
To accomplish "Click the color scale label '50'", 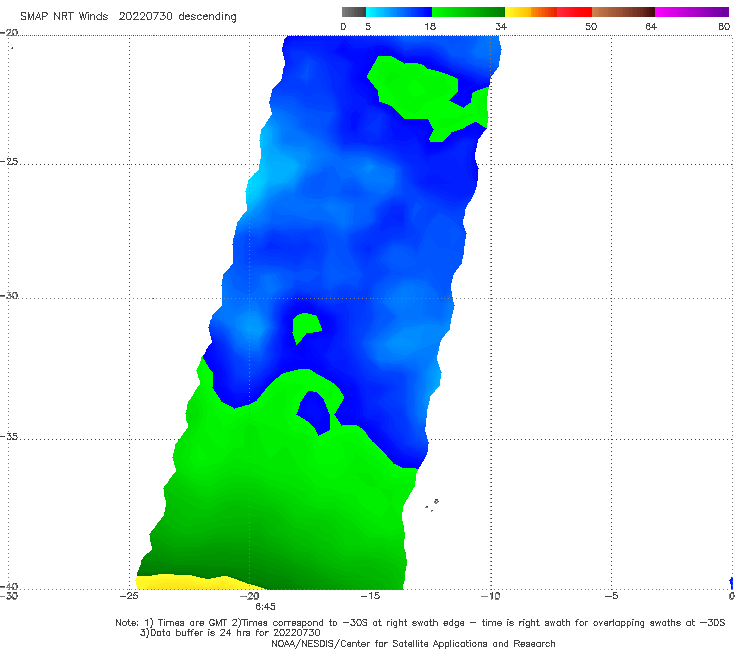I will point(591,26).
